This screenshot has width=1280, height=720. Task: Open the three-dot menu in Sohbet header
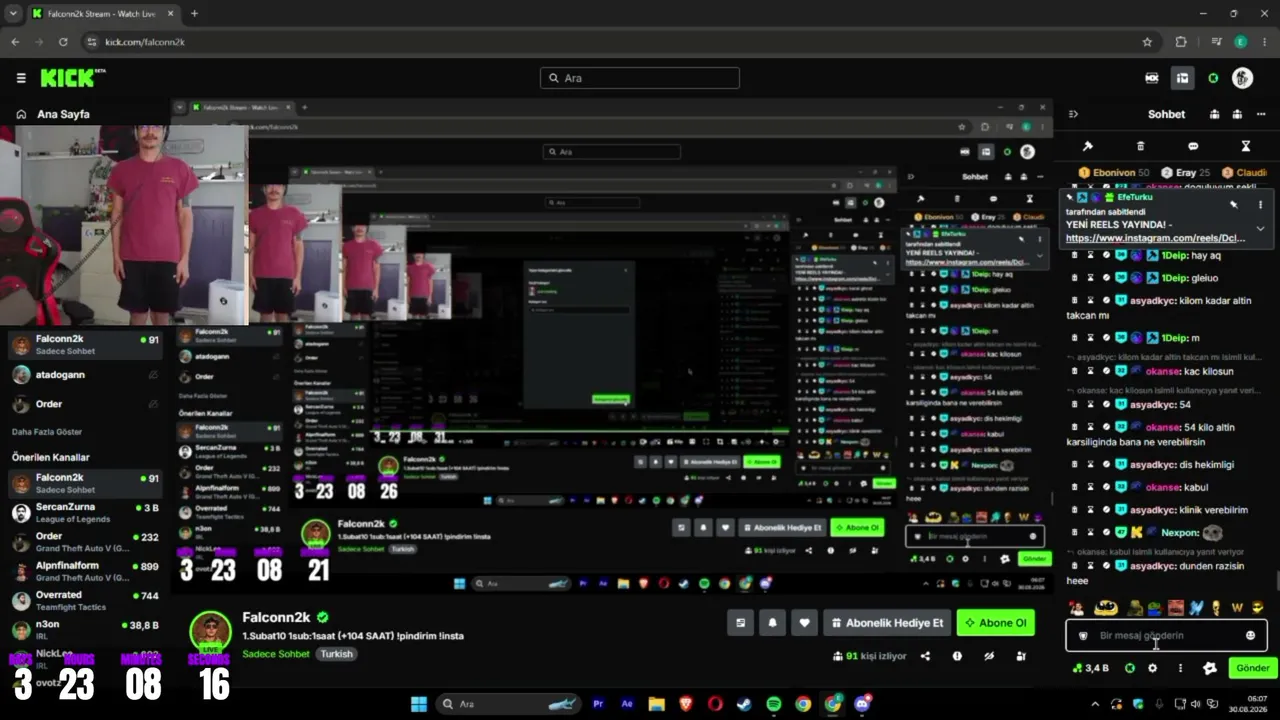coord(1261,114)
